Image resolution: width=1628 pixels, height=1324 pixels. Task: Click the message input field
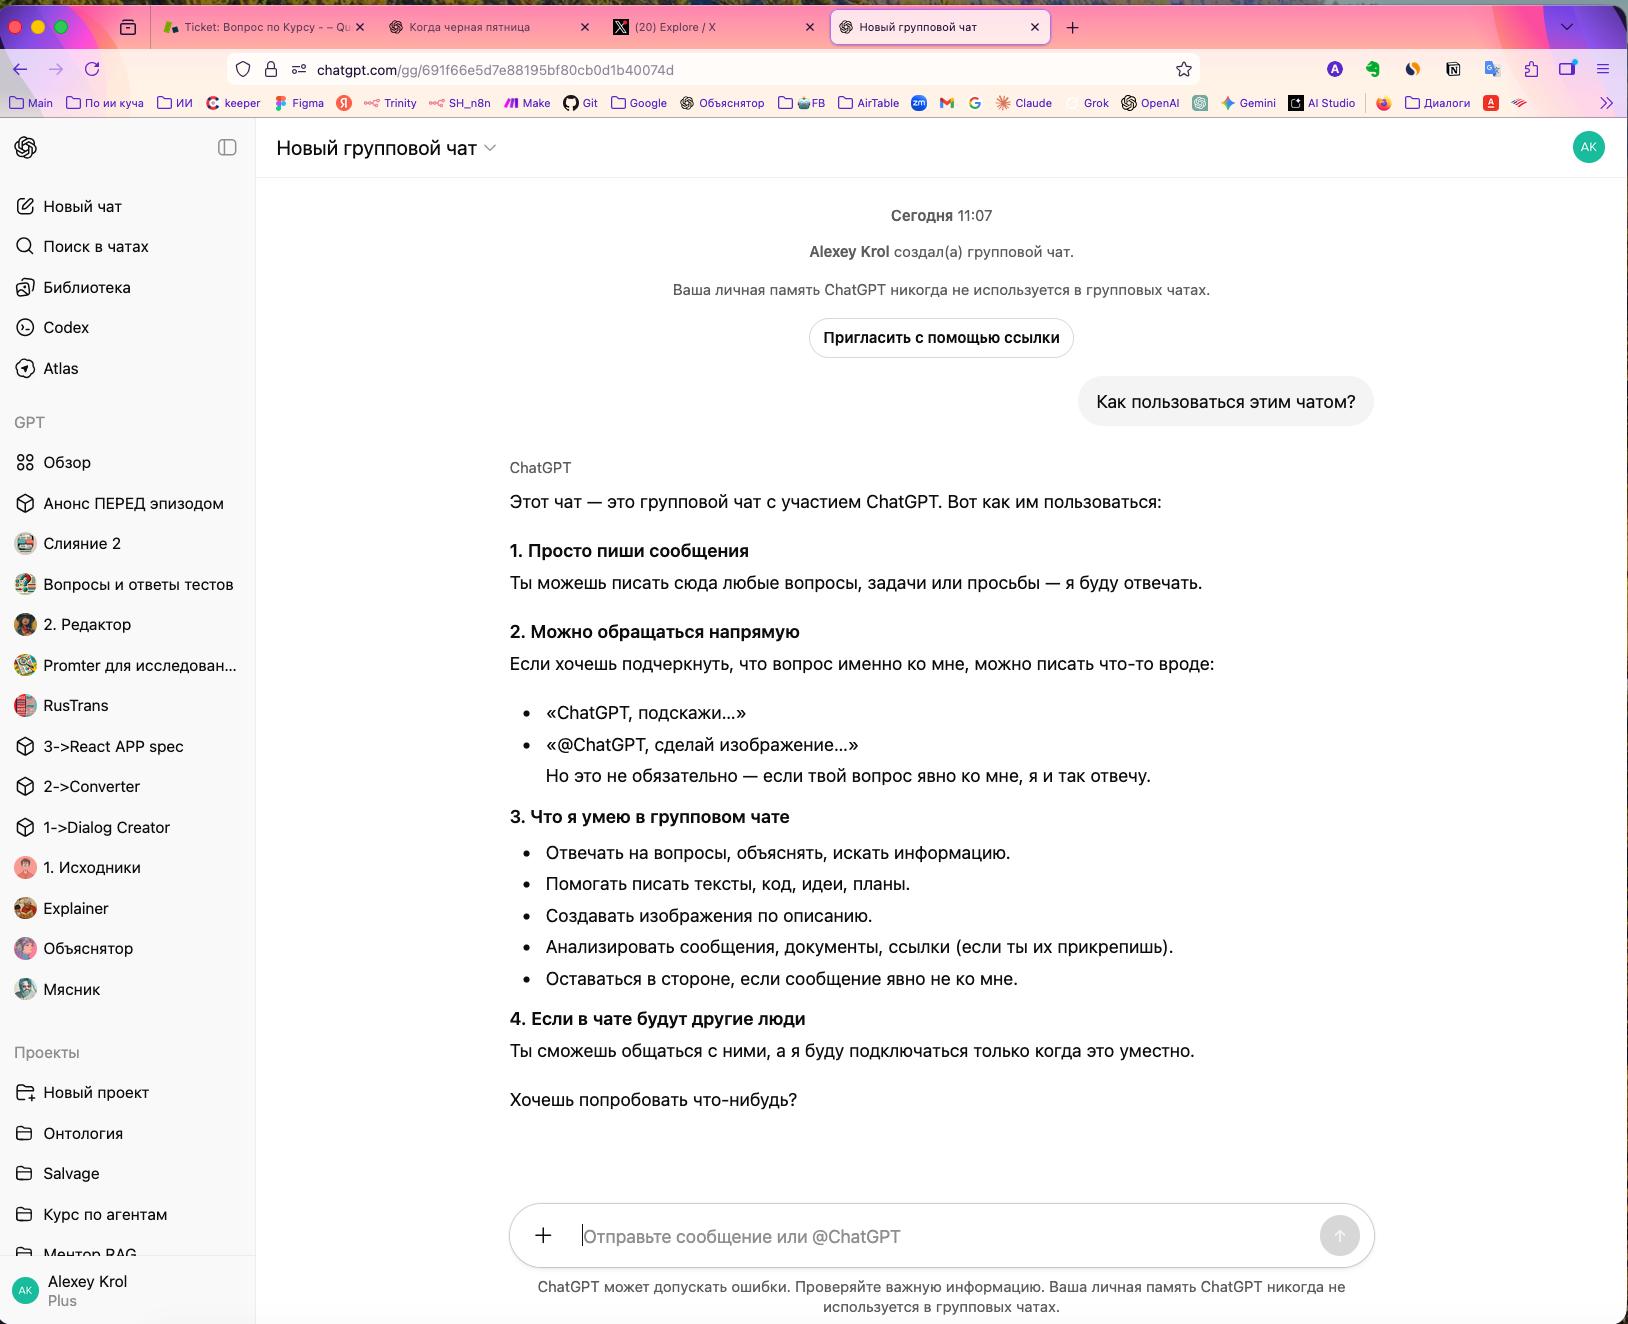[x=900, y=1236]
